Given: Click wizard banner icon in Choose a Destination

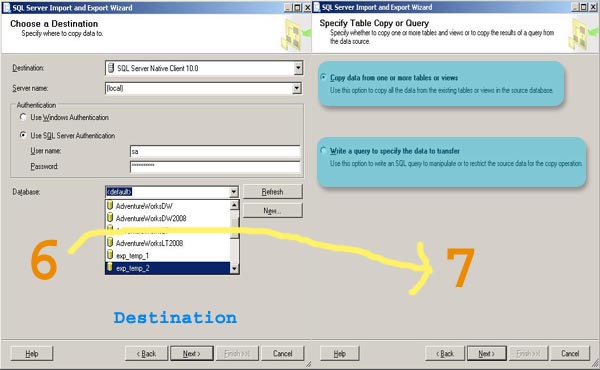Looking at the screenshot, I should pyautogui.click(x=295, y=34).
